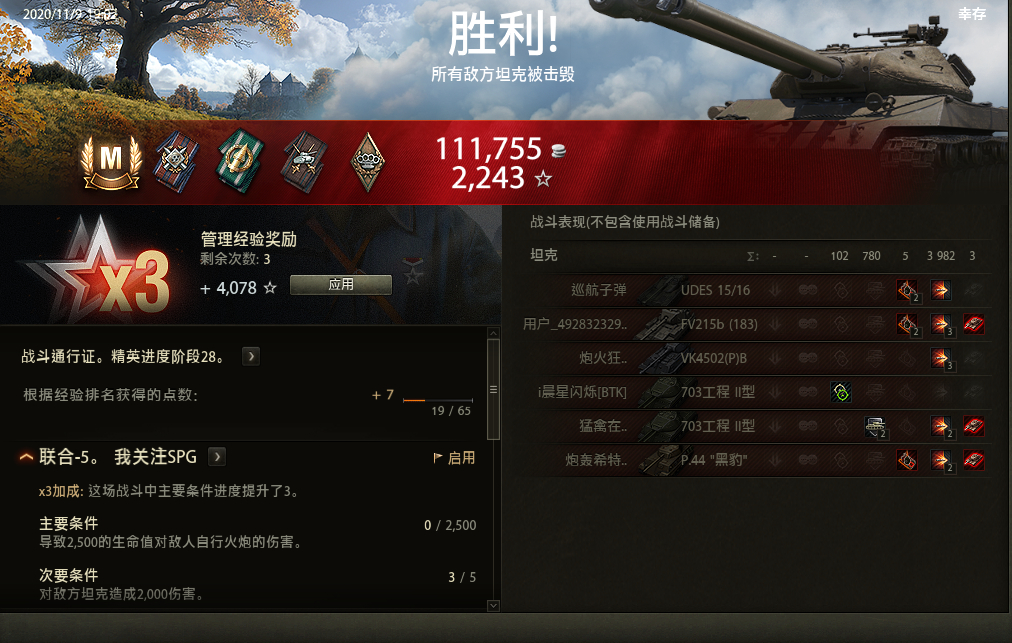Open battle pass details arrow
1012x643 pixels.
[251, 356]
